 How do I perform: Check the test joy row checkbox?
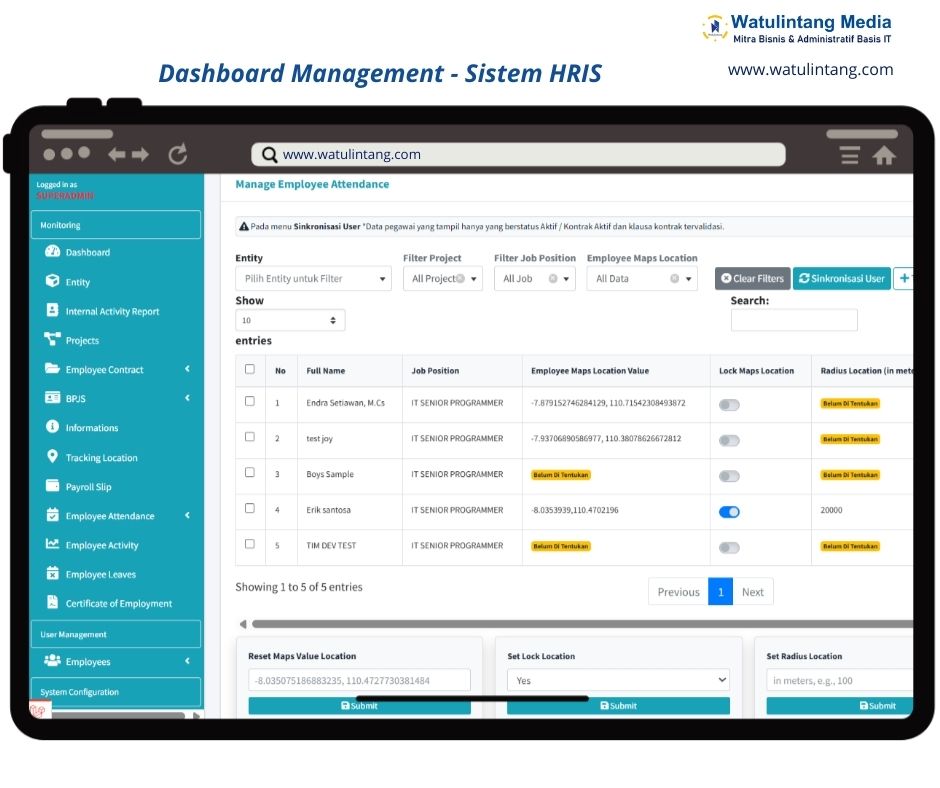[x=250, y=437]
